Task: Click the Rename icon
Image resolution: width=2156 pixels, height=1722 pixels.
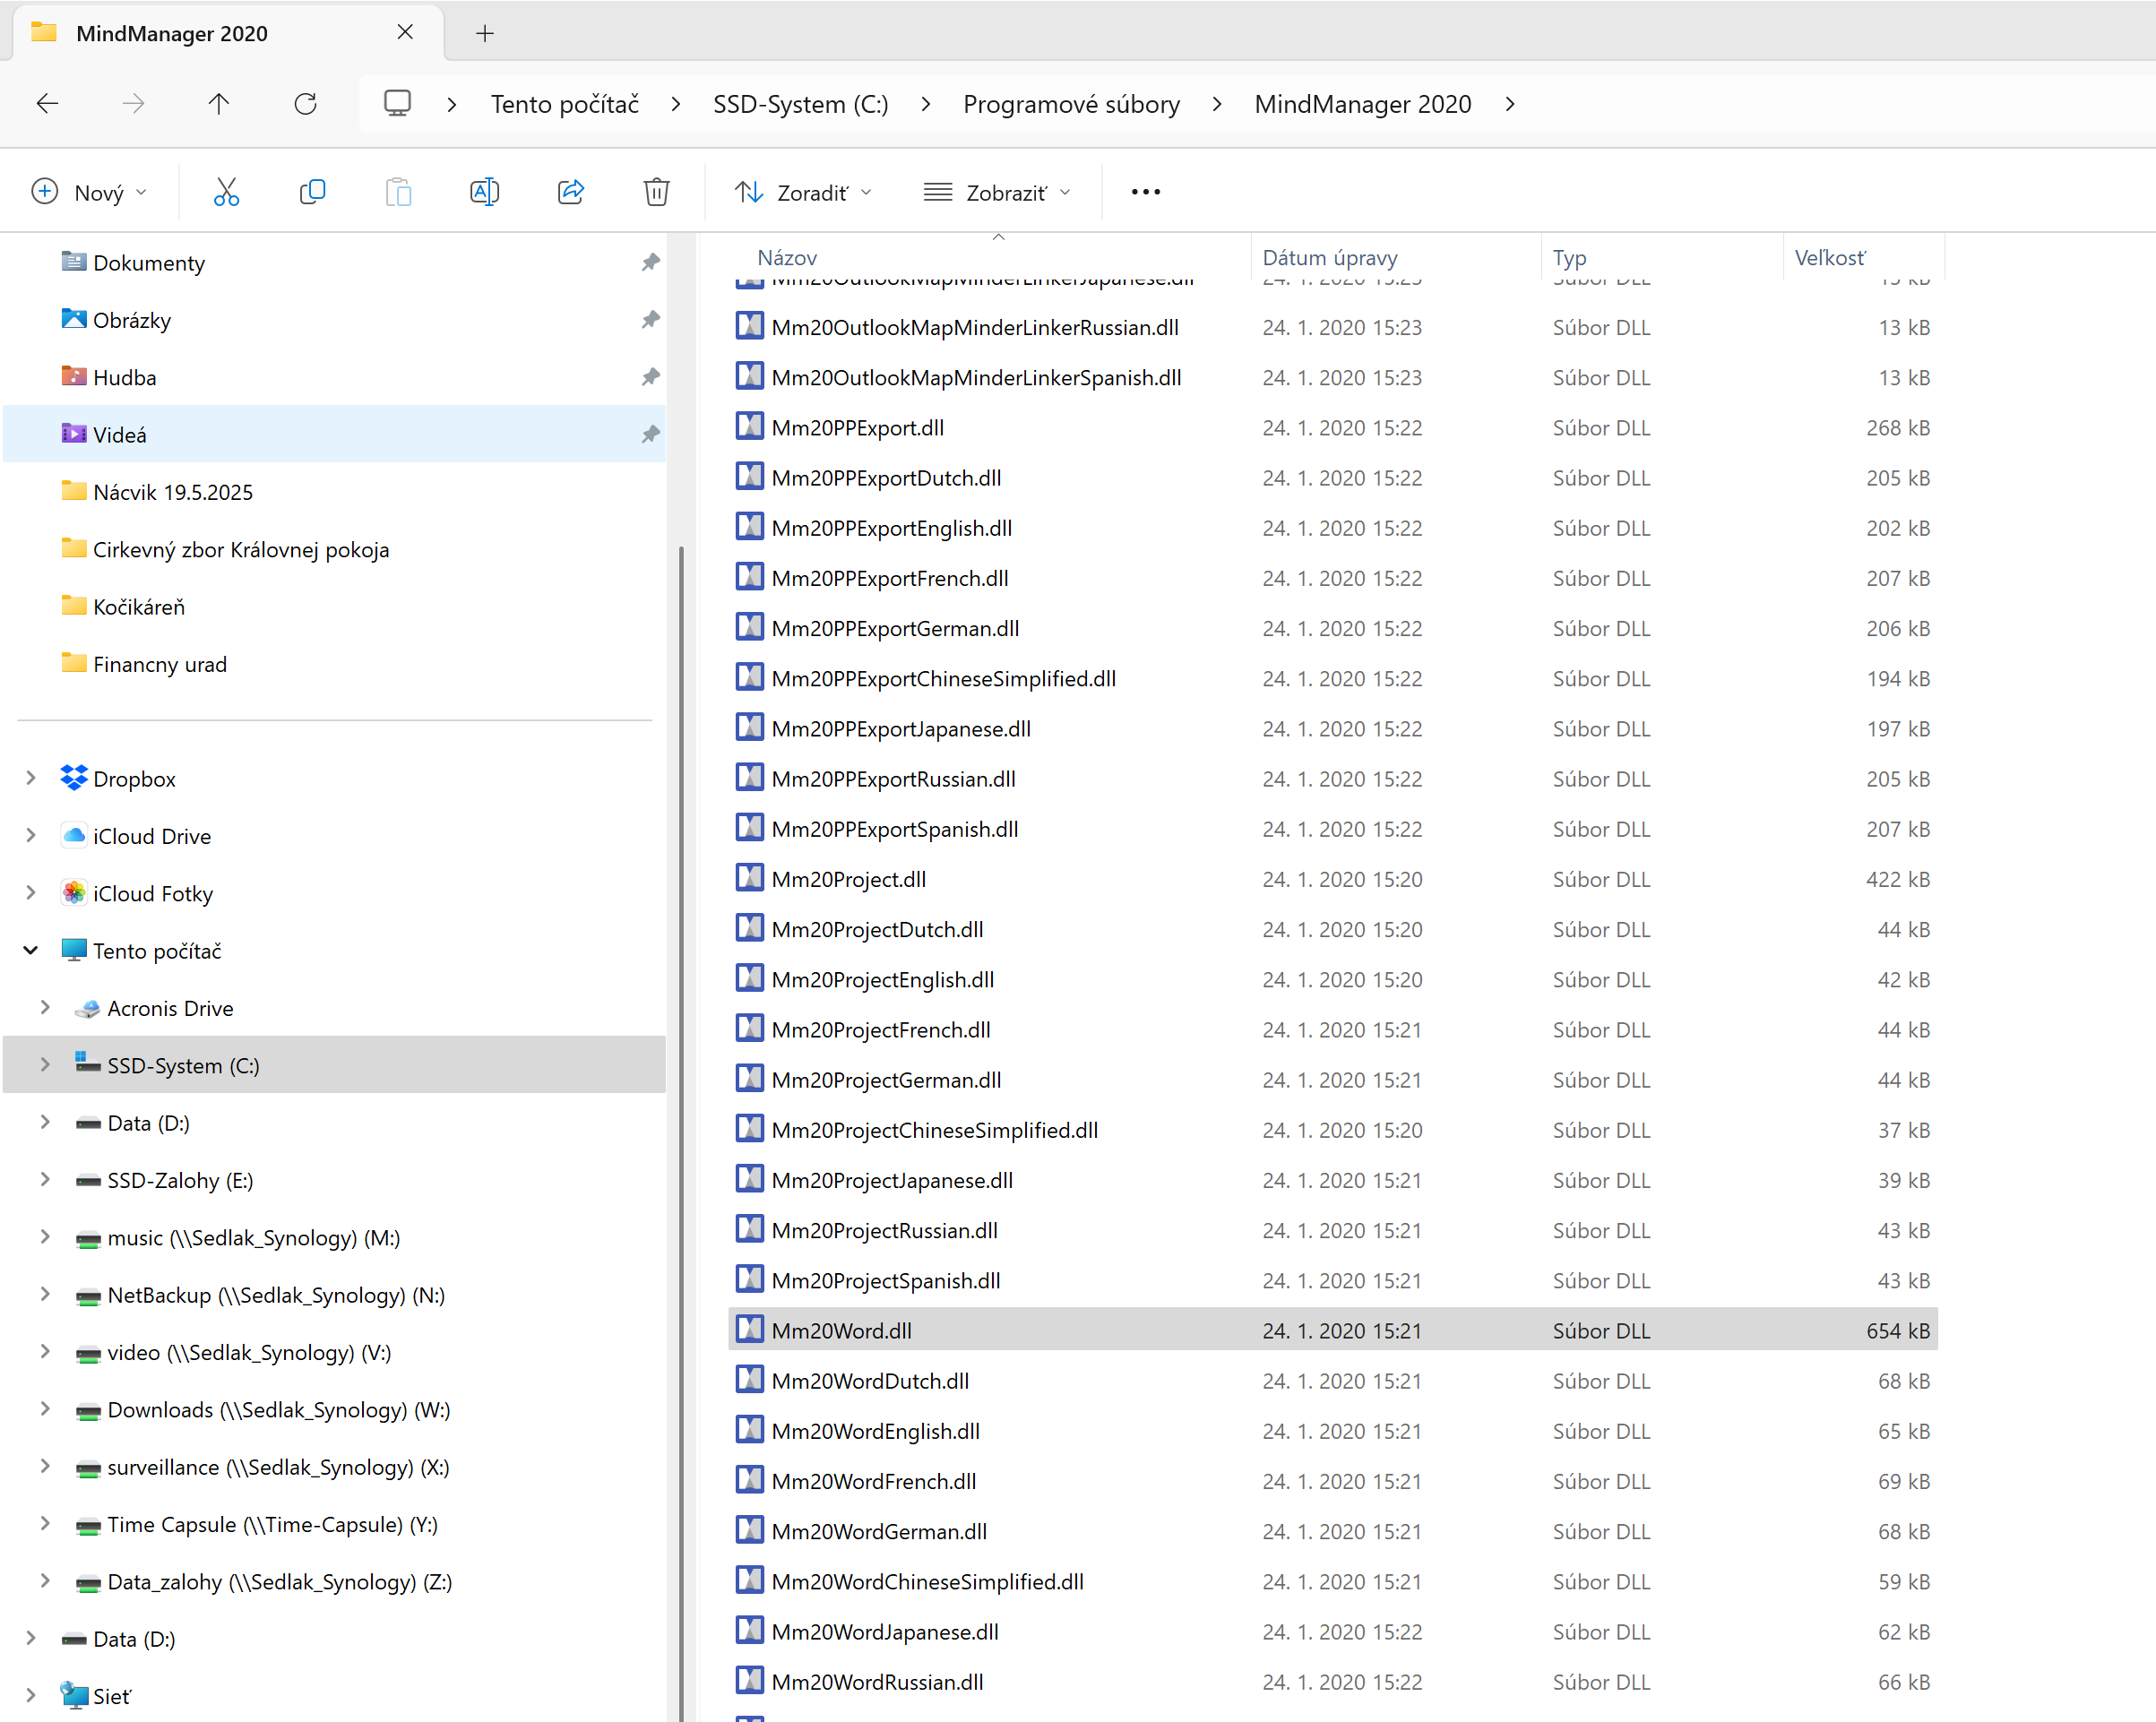Action: pyautogui.click(x=484, y=192)
